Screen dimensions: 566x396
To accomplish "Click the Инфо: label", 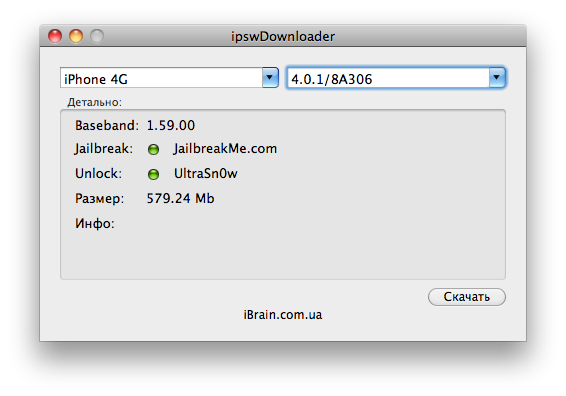I will (x=95, y=224).
